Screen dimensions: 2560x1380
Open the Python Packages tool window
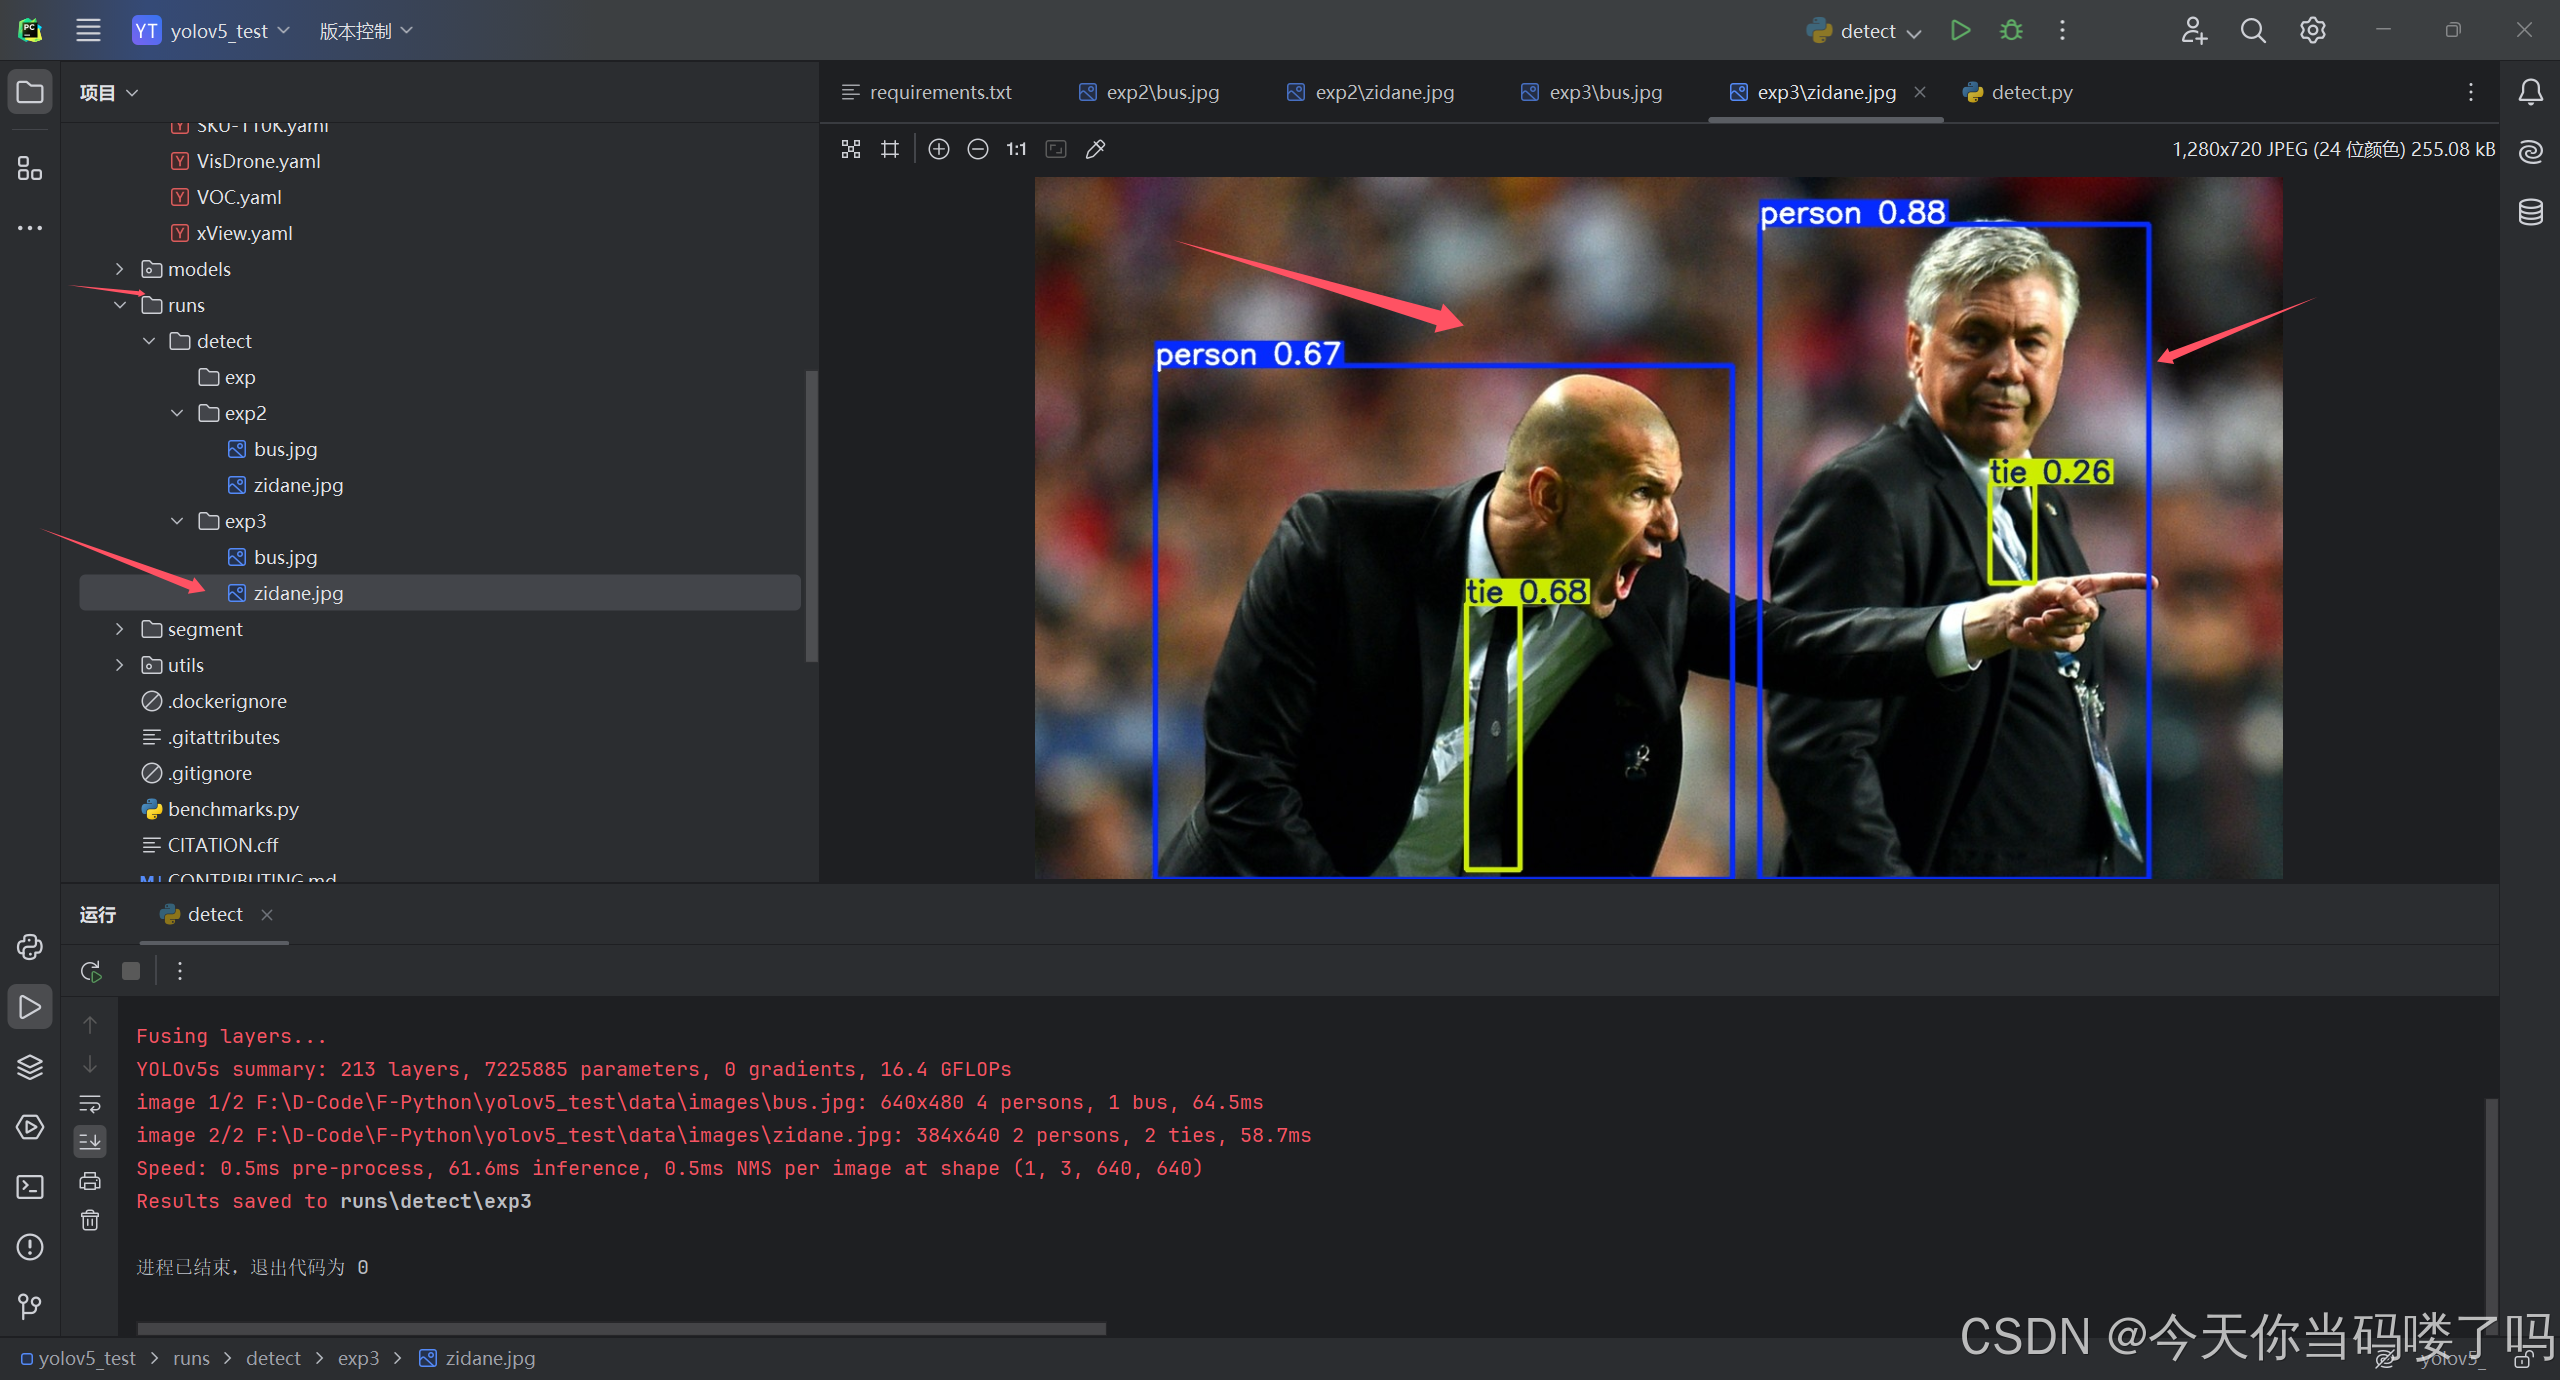30,1067
